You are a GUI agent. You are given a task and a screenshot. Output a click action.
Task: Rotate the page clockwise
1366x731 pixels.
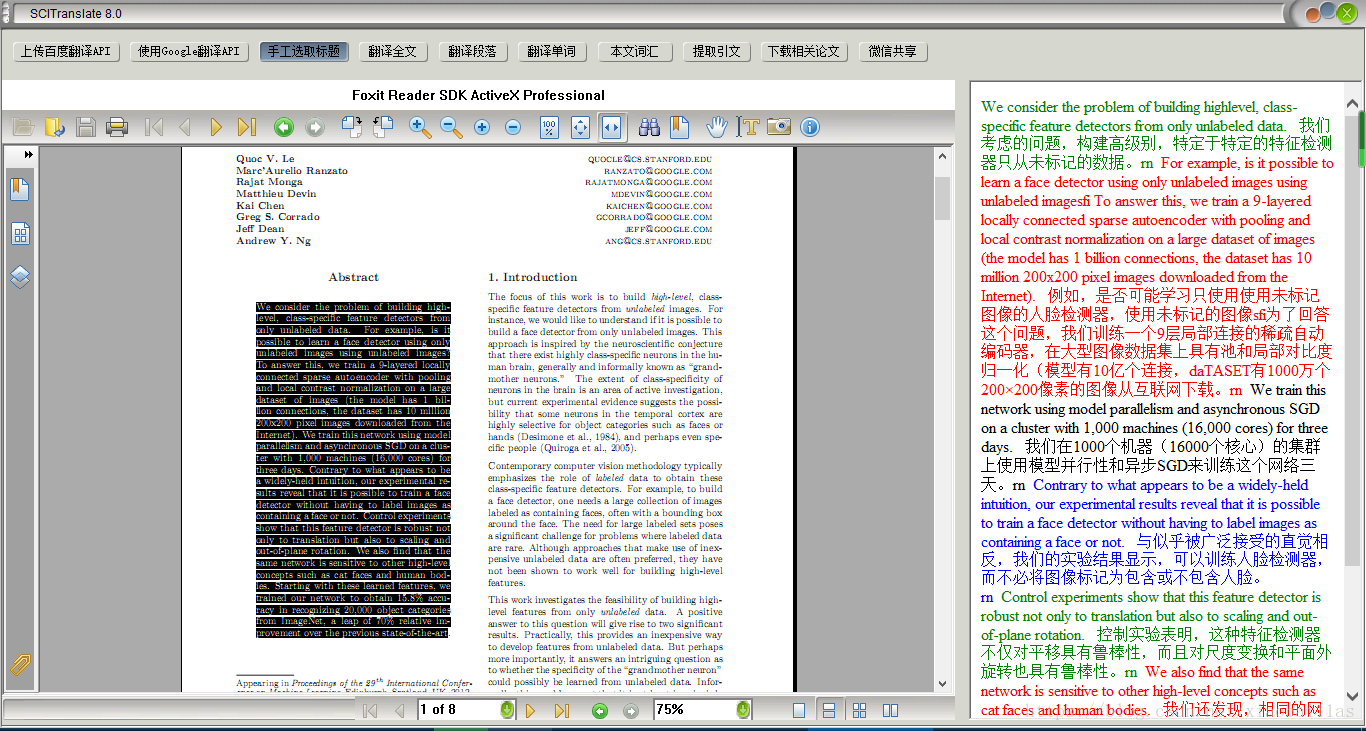click(351, 127)
